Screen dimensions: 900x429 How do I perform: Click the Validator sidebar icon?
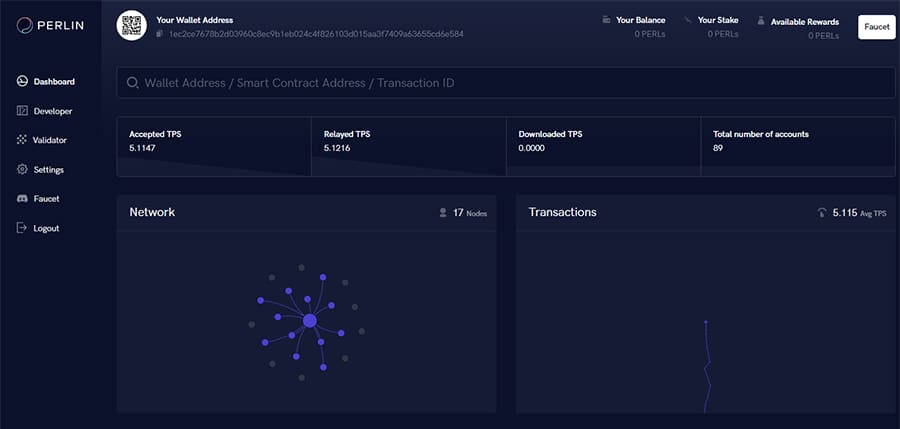coord(22,140)
